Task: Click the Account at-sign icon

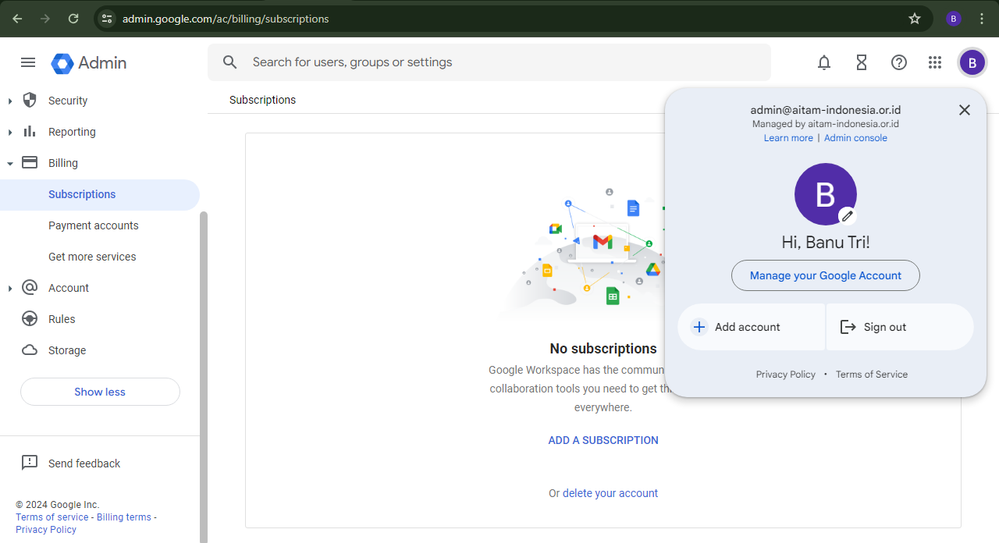Action: click(29, 287)
